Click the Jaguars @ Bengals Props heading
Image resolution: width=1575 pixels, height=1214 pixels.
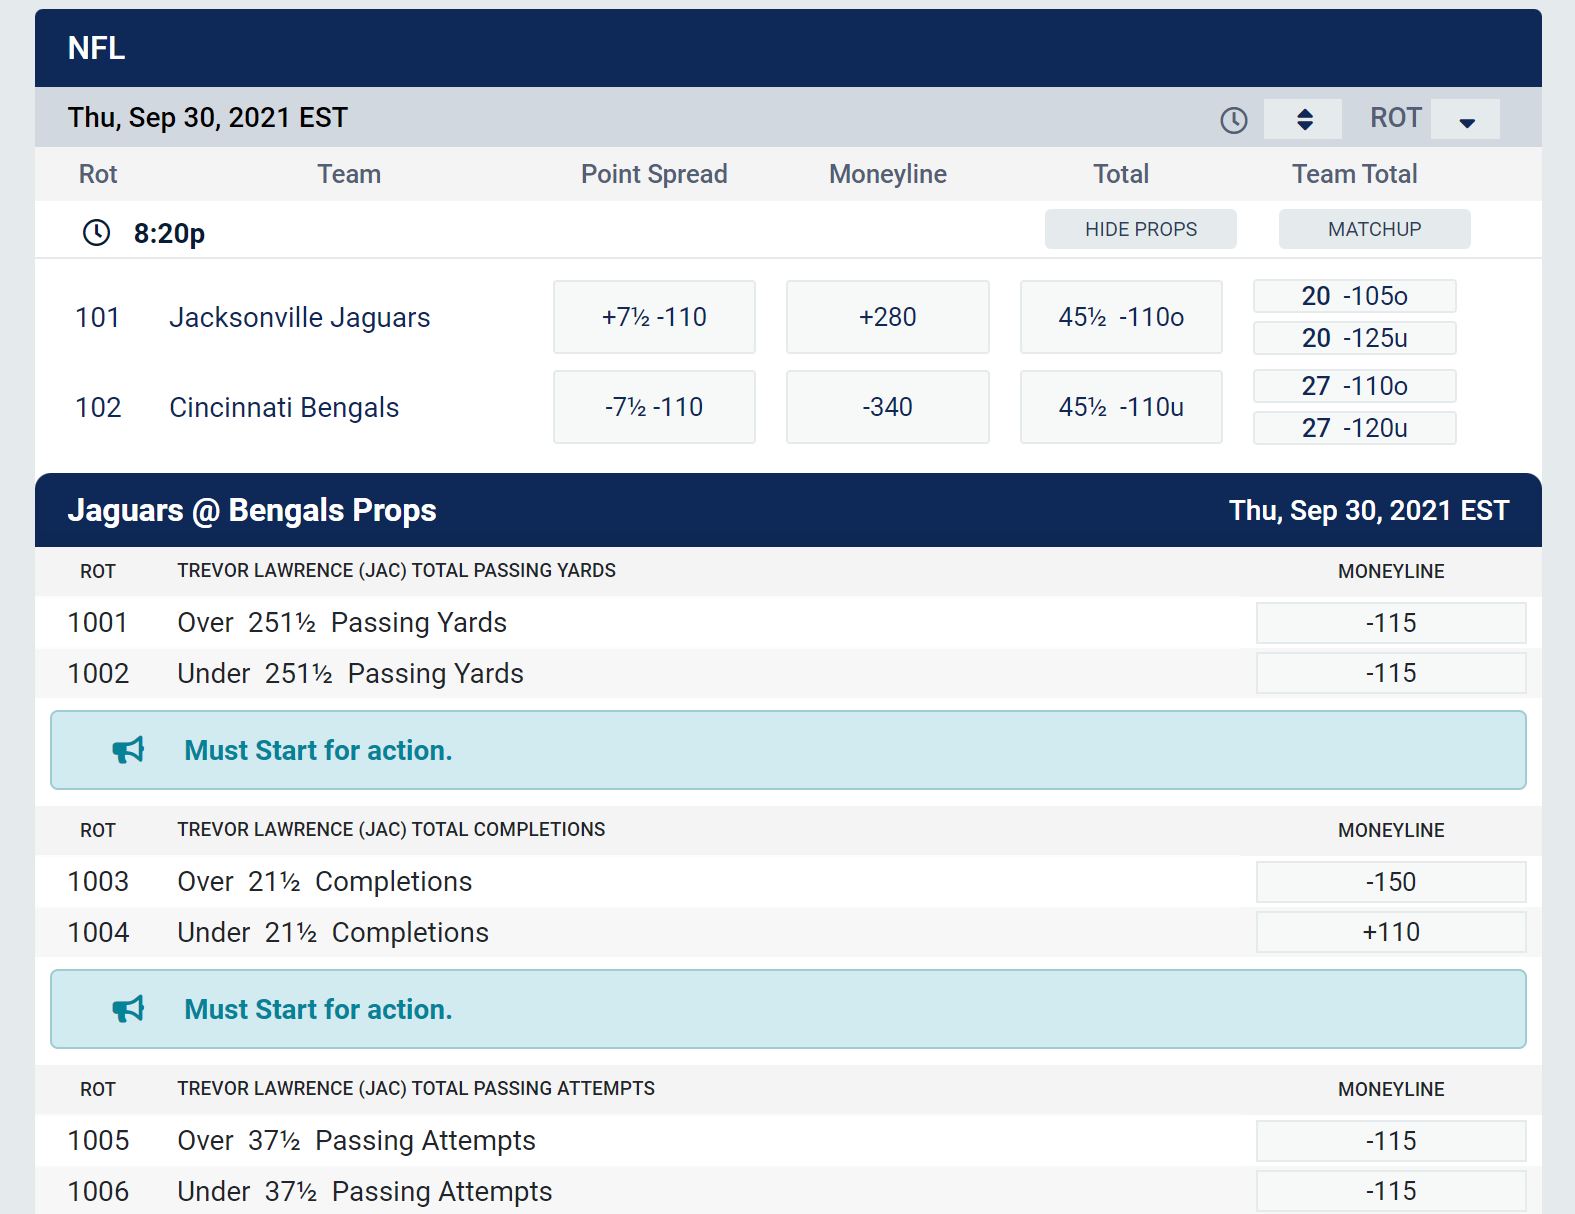[x=252, y=510]
